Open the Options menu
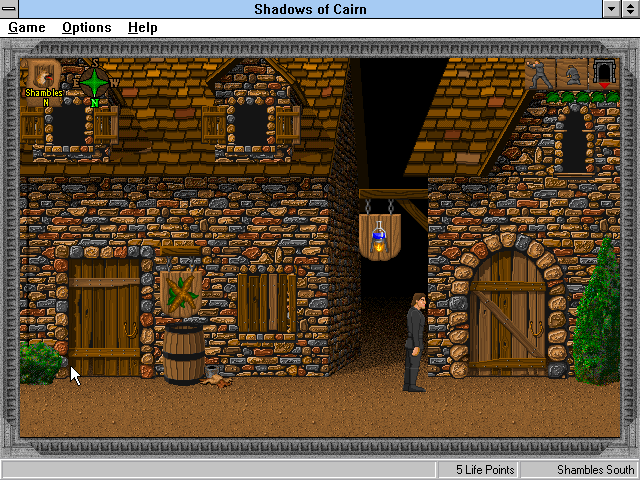The width and height of the screenshot is (640, 480). (86, 27)
